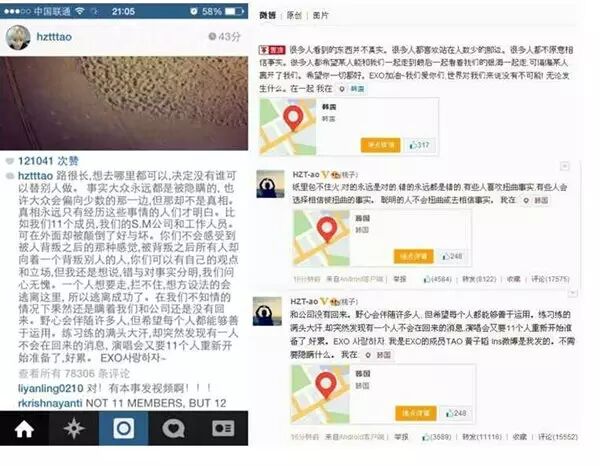Open hztttao username in the post header
This screenshot has height=466, width=600.
[x=54, y=37]
